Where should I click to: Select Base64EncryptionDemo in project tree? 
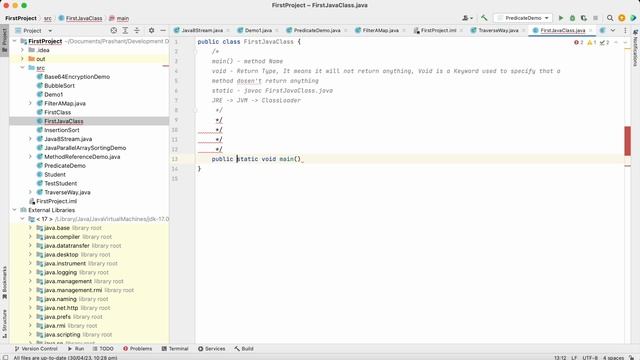[x=77, y=77]
